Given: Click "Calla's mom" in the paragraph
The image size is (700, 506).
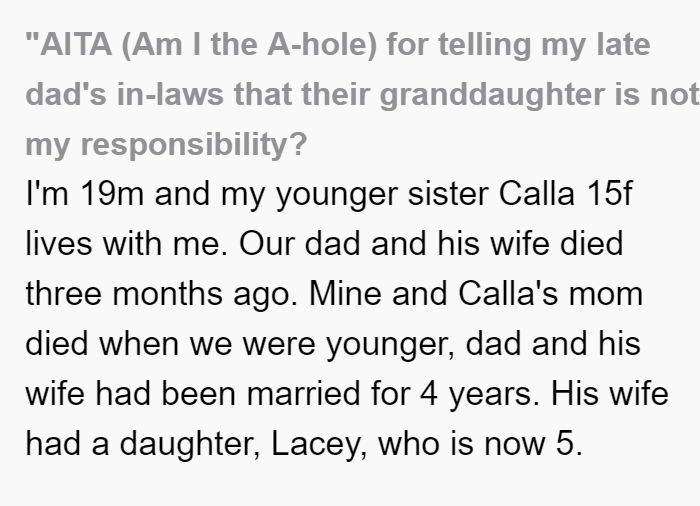Looking at the screenshot, I should click(x=550, y=294).
